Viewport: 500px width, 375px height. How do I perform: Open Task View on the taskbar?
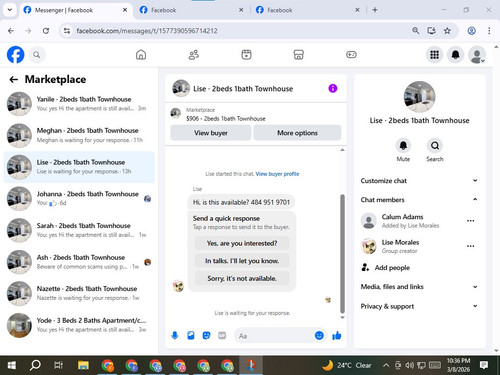[x=59, y=365]
